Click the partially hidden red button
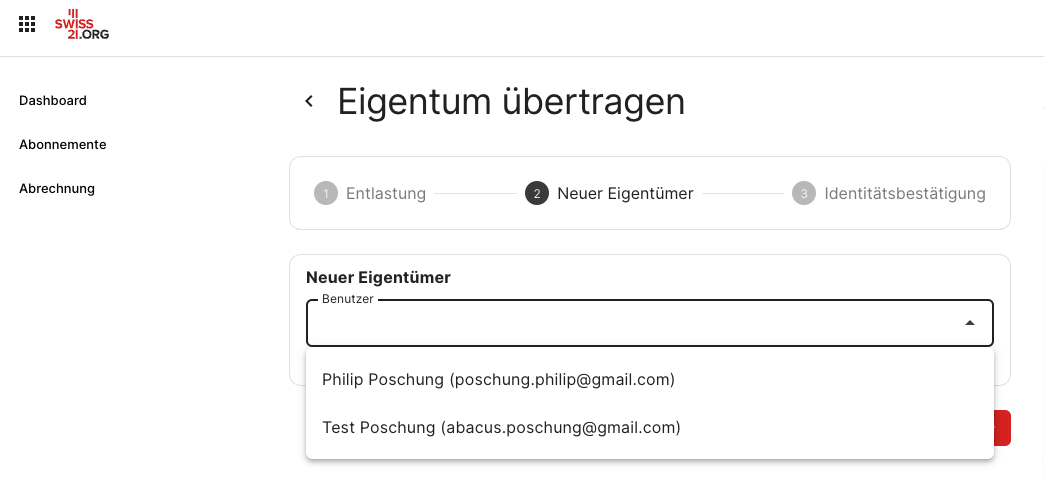Image resolution: width=1044 pixels, height=479 pixels. pos(1003,428)
